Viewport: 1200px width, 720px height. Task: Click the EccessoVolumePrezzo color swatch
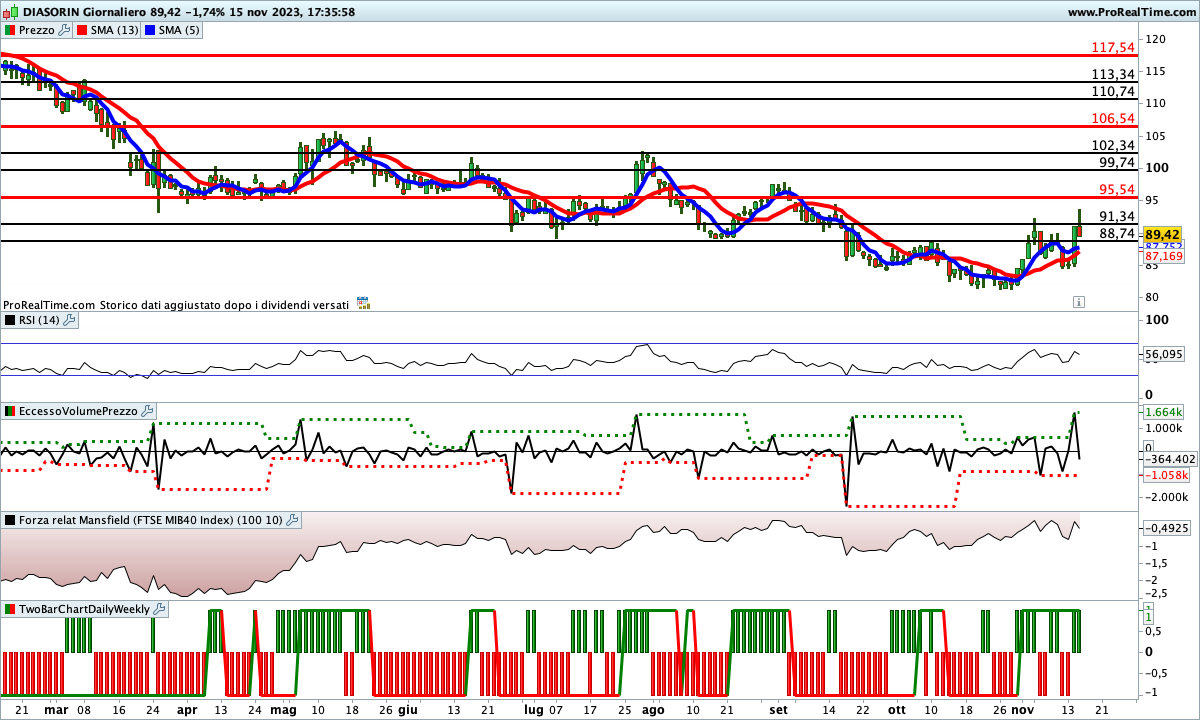[x=10, y=411]
